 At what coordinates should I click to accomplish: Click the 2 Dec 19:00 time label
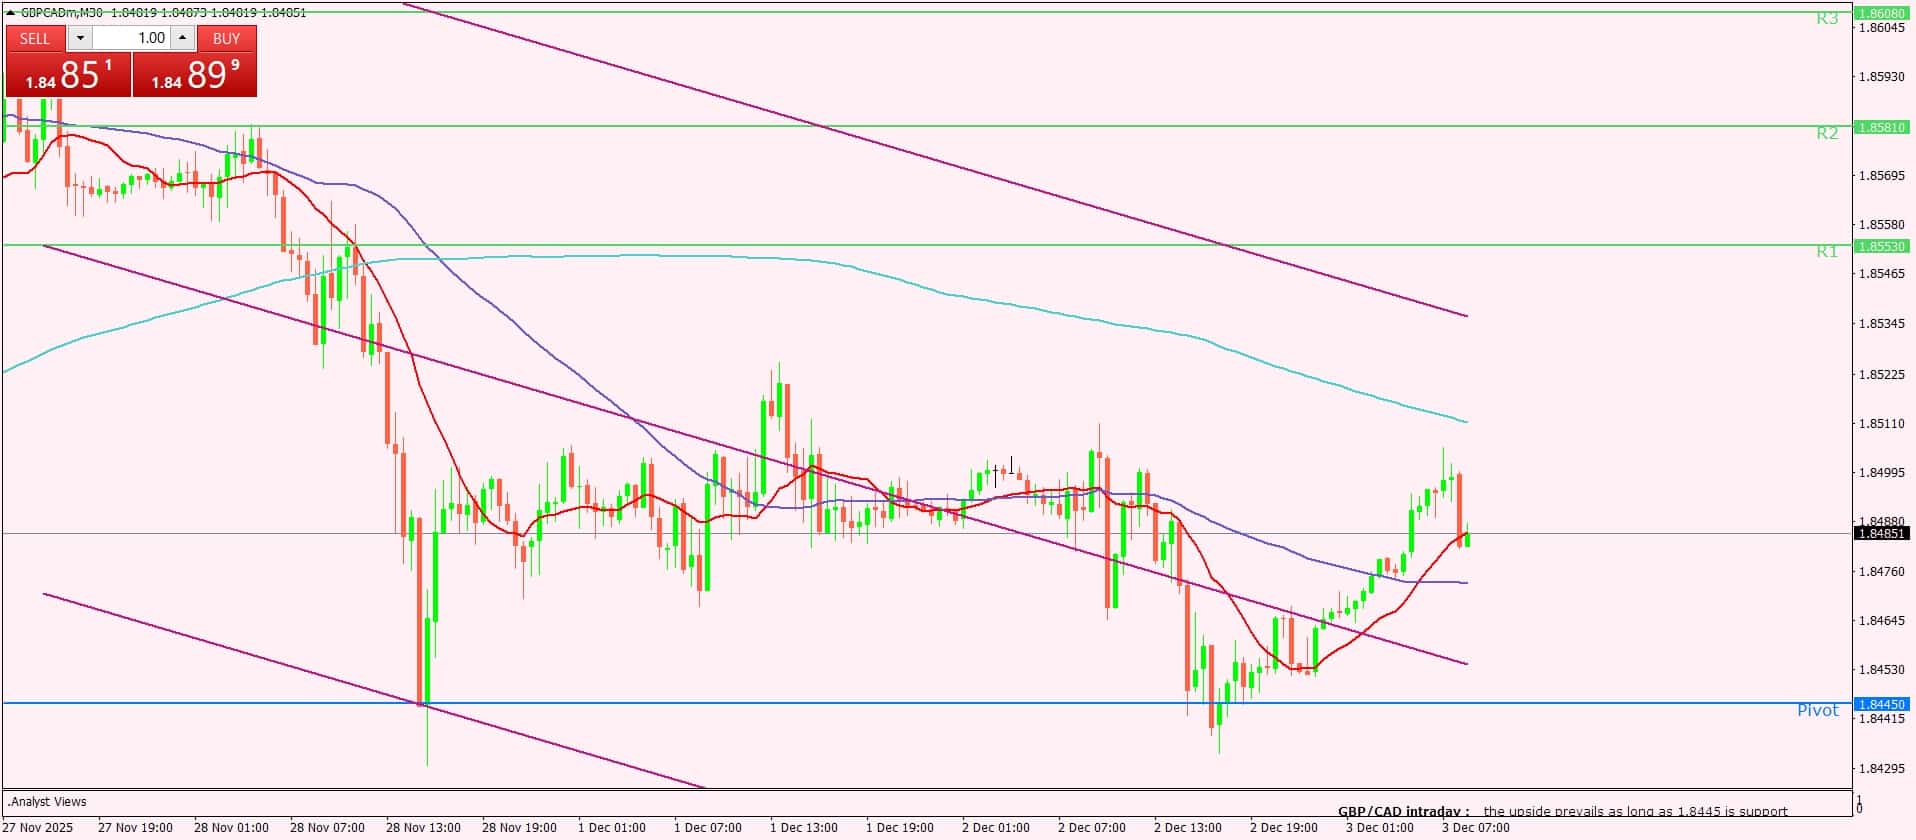1283,828
